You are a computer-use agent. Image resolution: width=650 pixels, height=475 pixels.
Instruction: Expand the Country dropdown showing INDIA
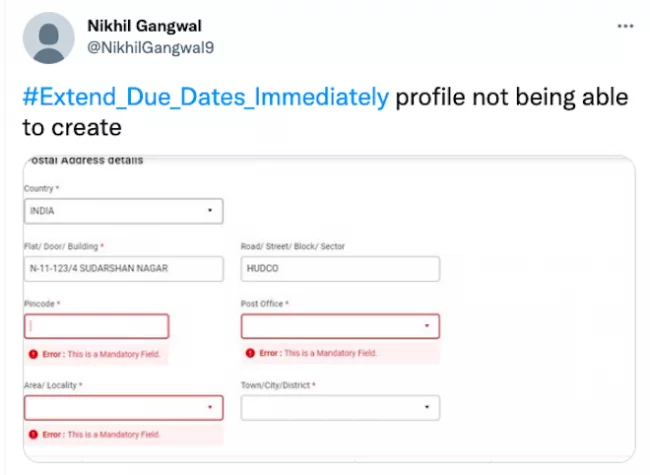click(x=124, y=211)
